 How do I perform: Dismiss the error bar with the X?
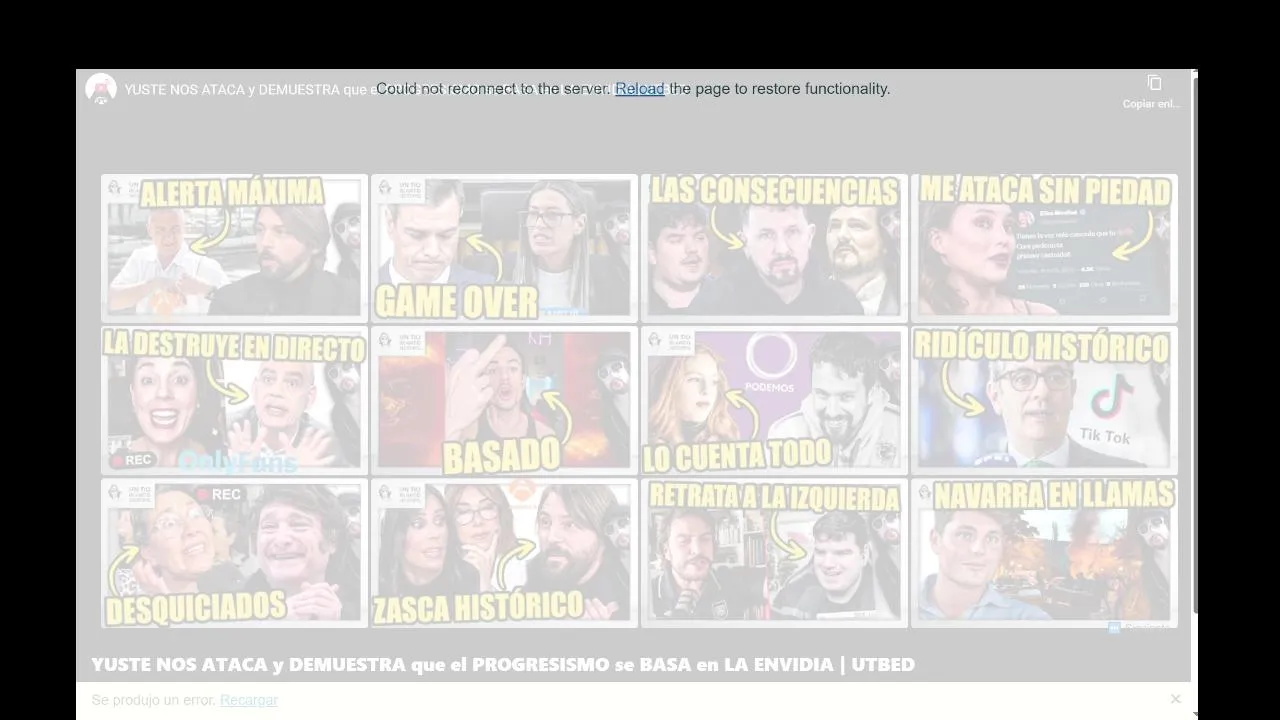coord(1175,699)
